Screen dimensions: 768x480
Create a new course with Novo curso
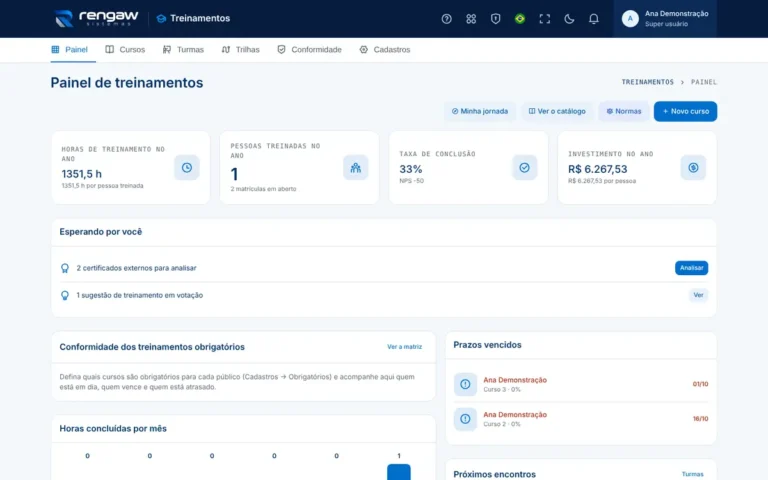point(685,111)
